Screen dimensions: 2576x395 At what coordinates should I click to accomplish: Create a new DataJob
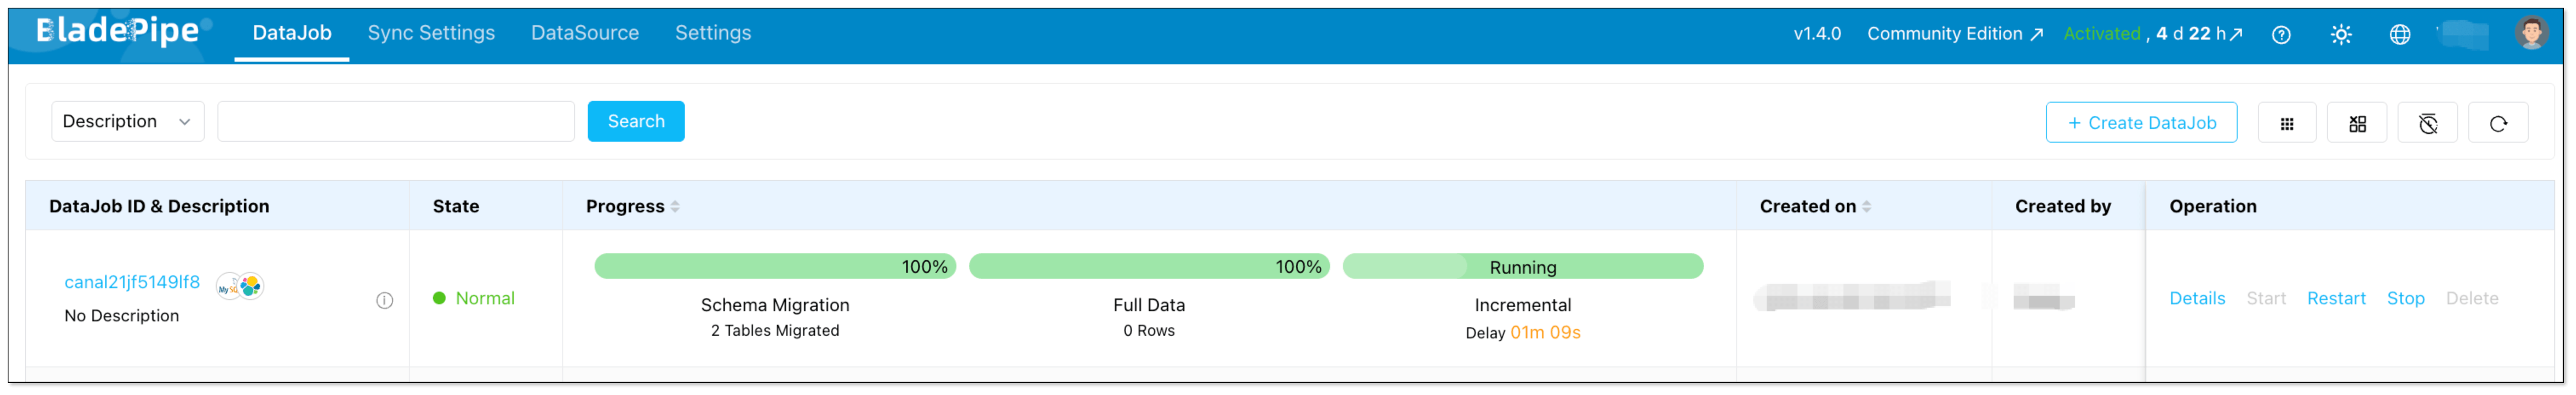[2141, 122]
